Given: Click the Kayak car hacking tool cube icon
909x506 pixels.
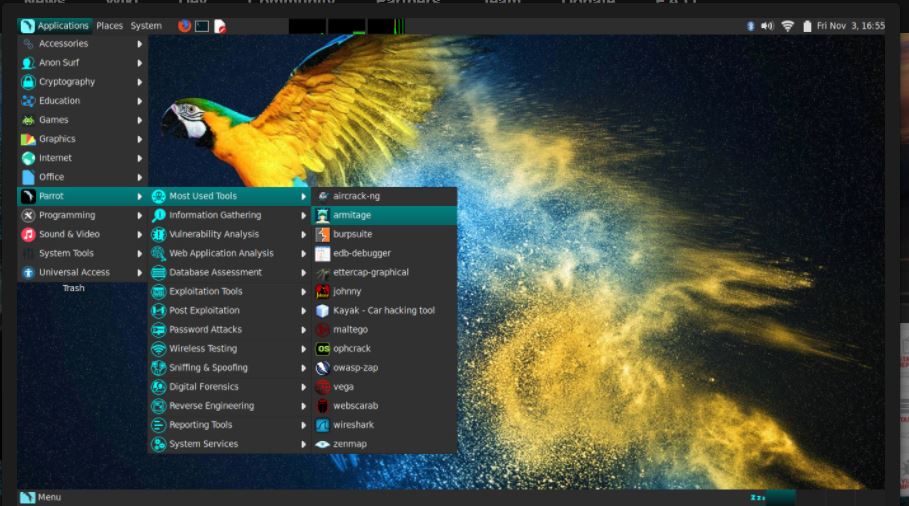Looking at the screenshot, I should point(322,311).
